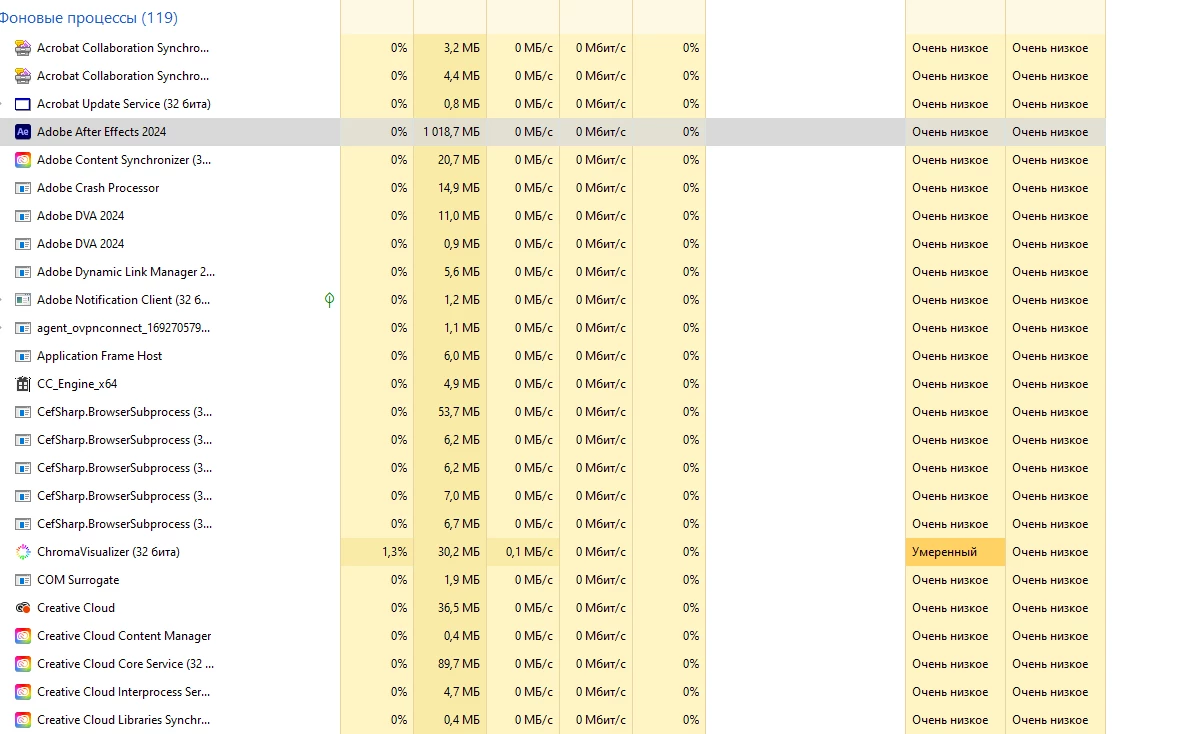The width and height of the screenshot is (1183, 734).
Task: Click icon of Adobe DVA 2024 using 11,0 МБ
Action: pos(23,216)
